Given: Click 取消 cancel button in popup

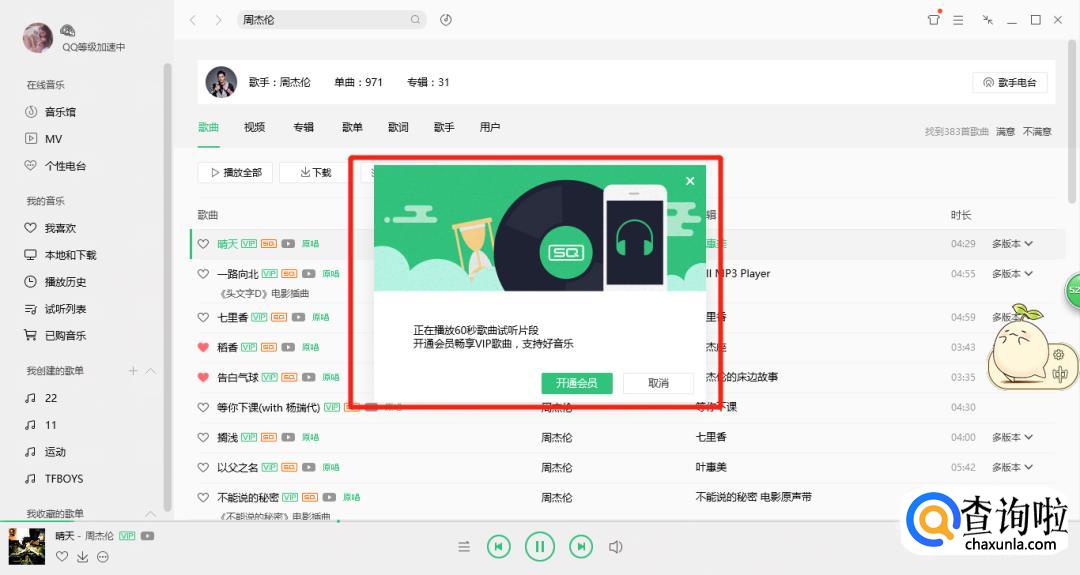Looking at the screenshot, I should (658, 383).
